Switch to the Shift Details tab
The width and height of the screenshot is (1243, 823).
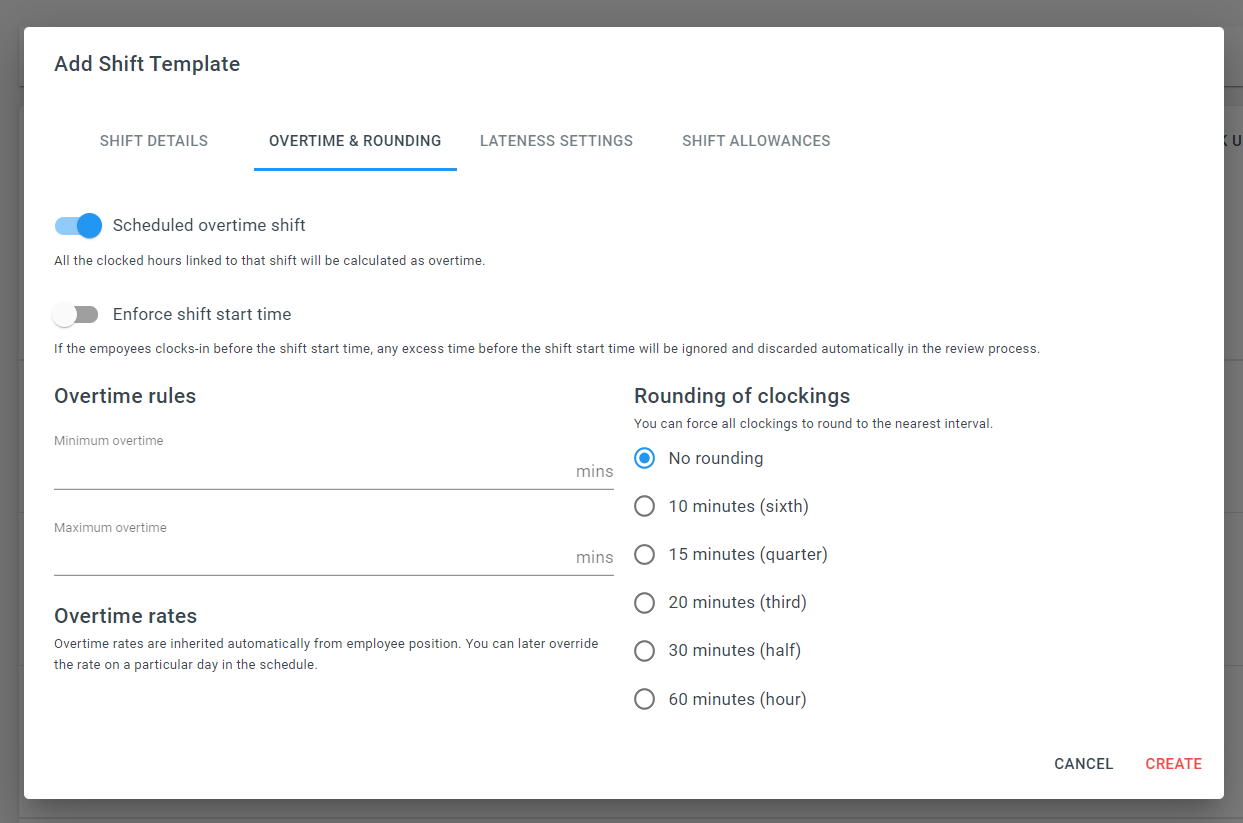(x=154, y=141)
